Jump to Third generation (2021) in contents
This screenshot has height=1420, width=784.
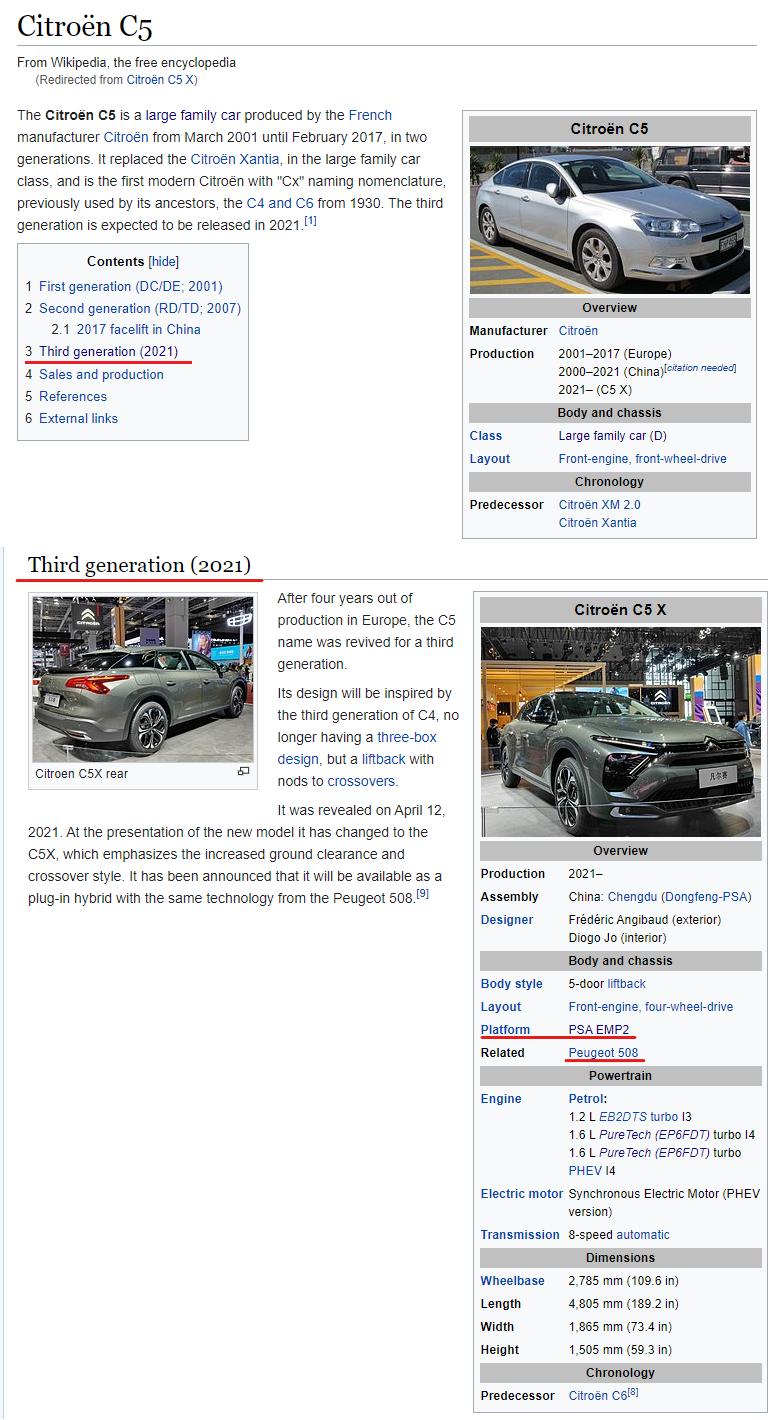coord(108,351)
